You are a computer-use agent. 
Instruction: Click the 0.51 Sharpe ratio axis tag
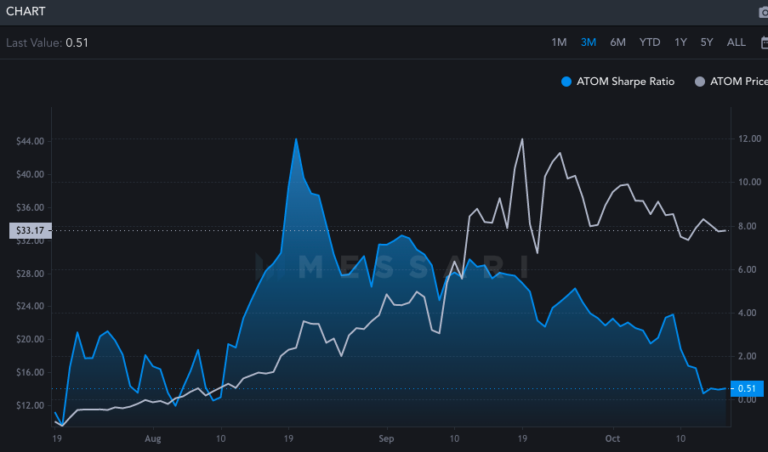747,389
